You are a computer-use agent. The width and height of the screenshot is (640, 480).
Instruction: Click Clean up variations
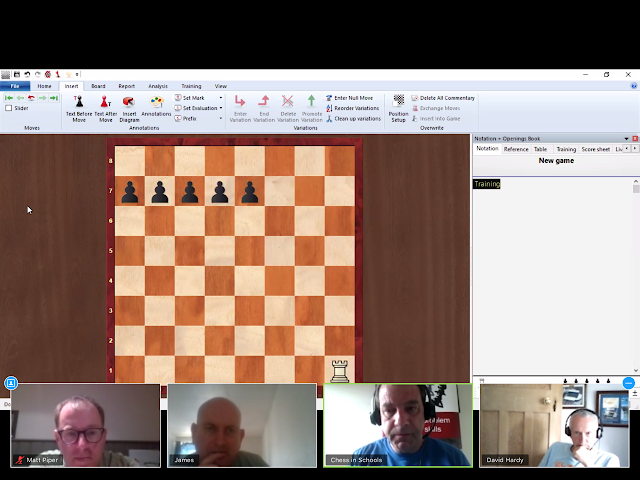pos(353,118)
